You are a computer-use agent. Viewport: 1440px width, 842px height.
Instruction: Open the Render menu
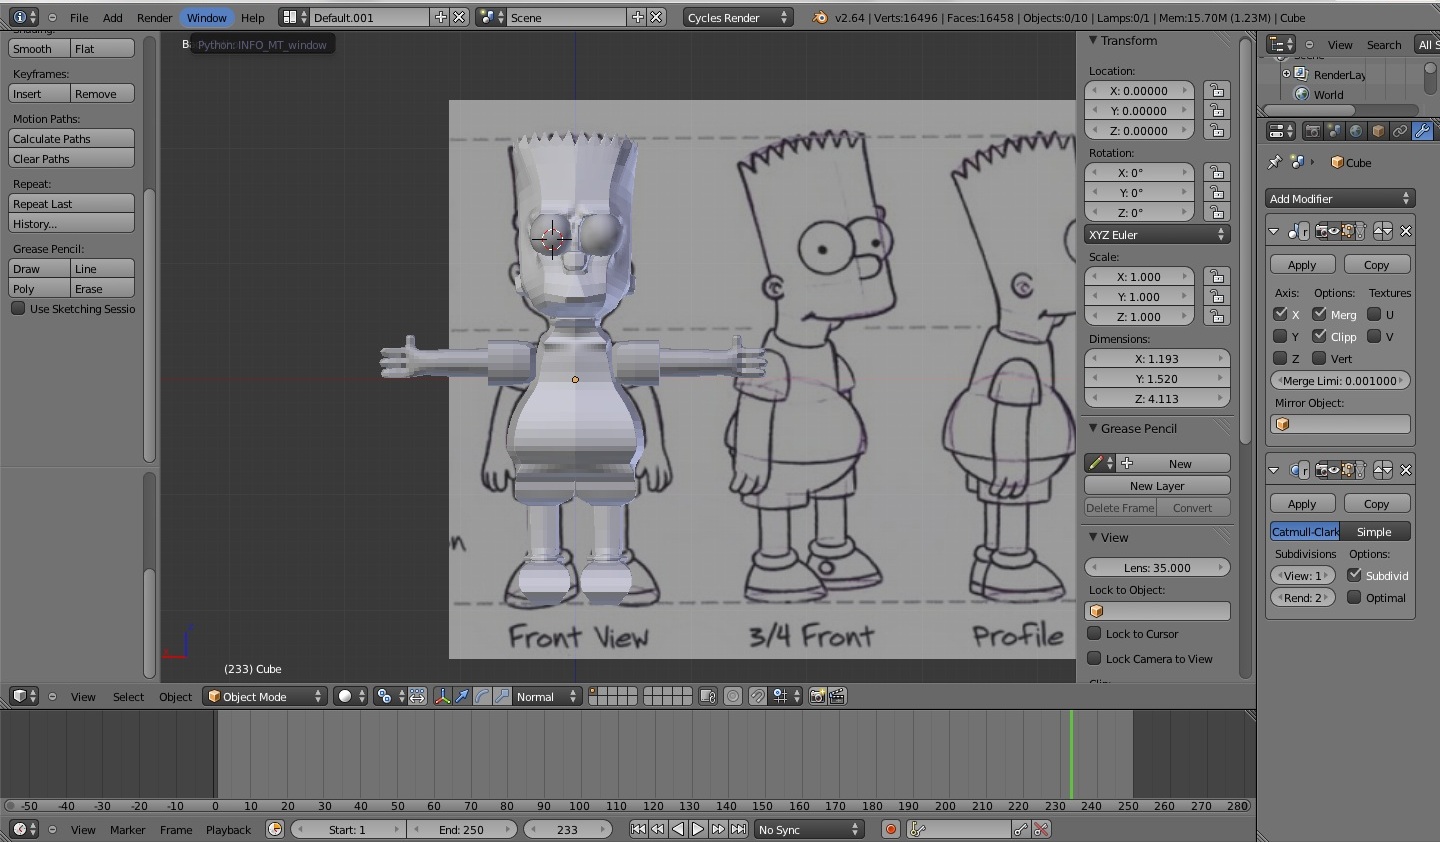(154, 17)
